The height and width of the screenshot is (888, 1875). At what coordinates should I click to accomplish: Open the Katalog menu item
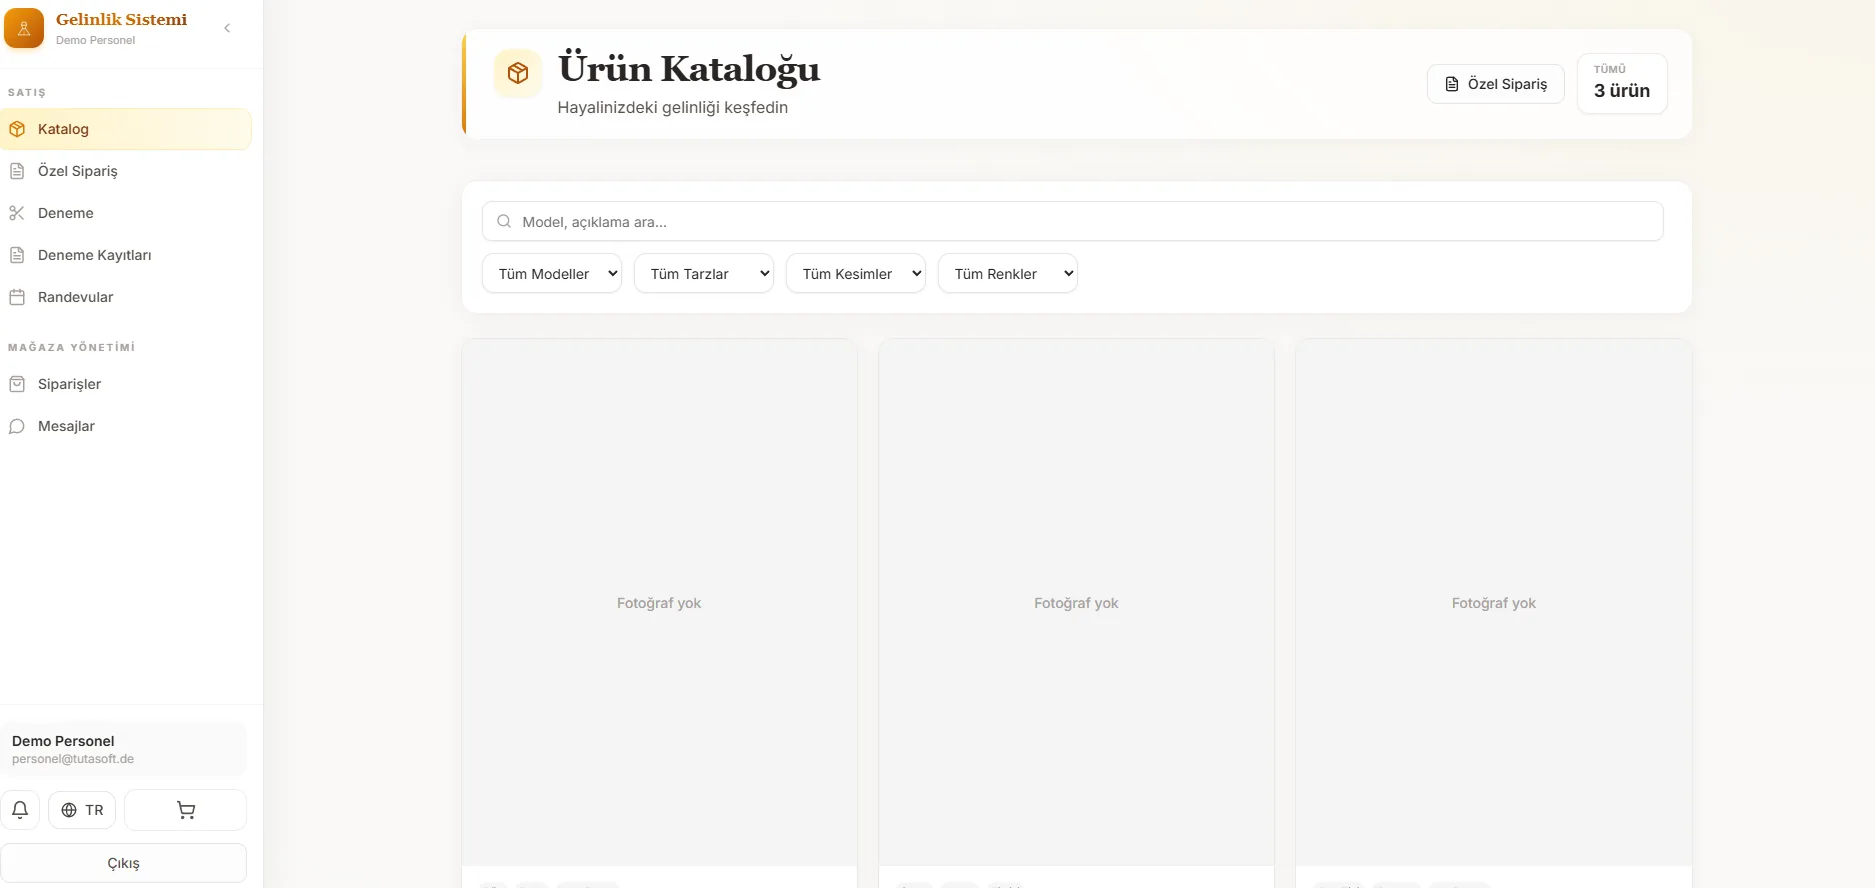point(126,129)
